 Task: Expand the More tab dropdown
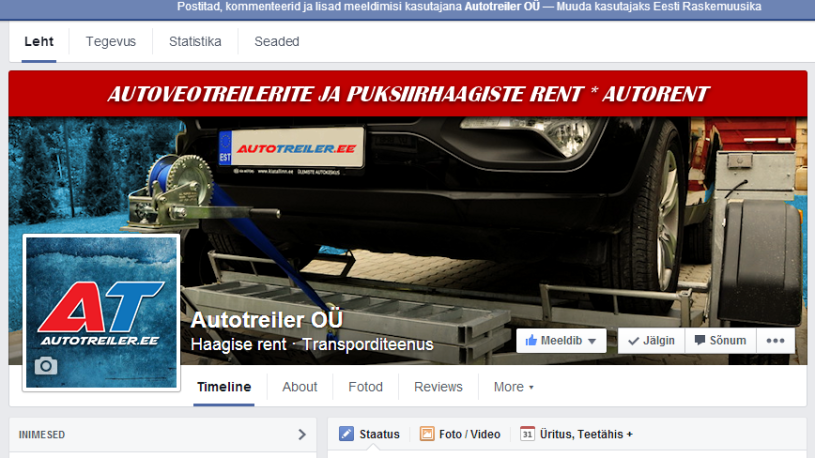click(514, 387)
